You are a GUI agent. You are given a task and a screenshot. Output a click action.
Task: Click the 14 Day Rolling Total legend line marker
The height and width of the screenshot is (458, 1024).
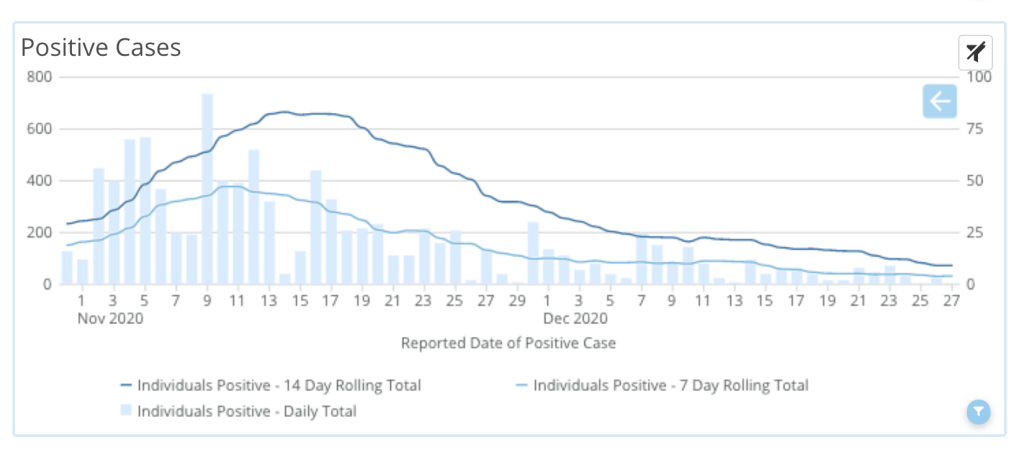126,386
